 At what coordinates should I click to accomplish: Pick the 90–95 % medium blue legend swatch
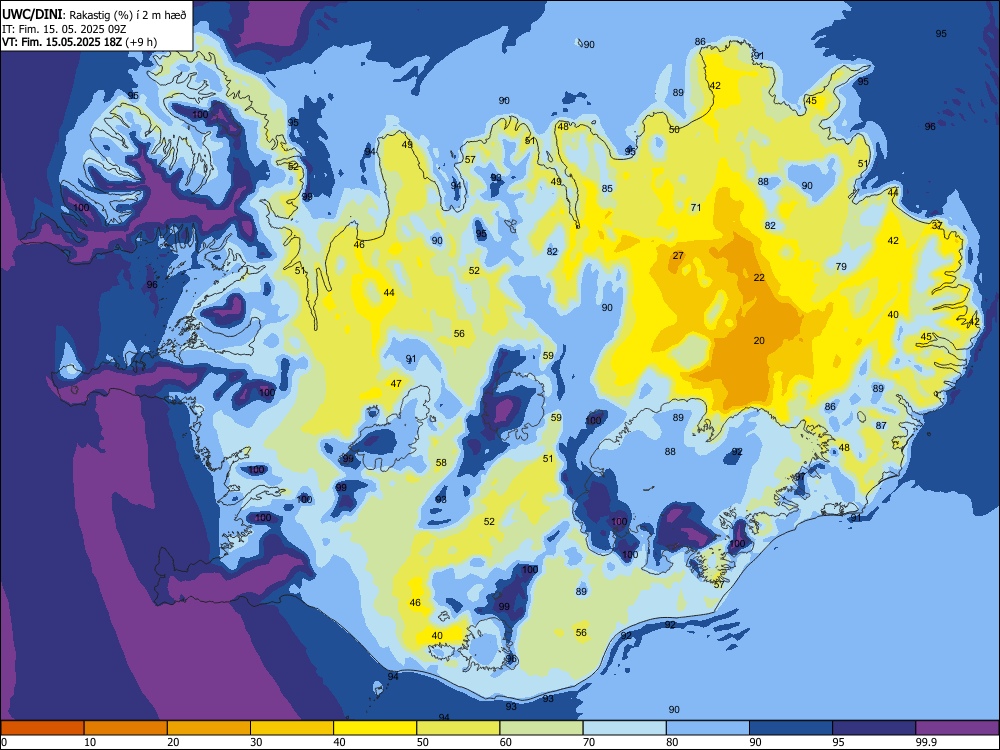coord(791,728)
